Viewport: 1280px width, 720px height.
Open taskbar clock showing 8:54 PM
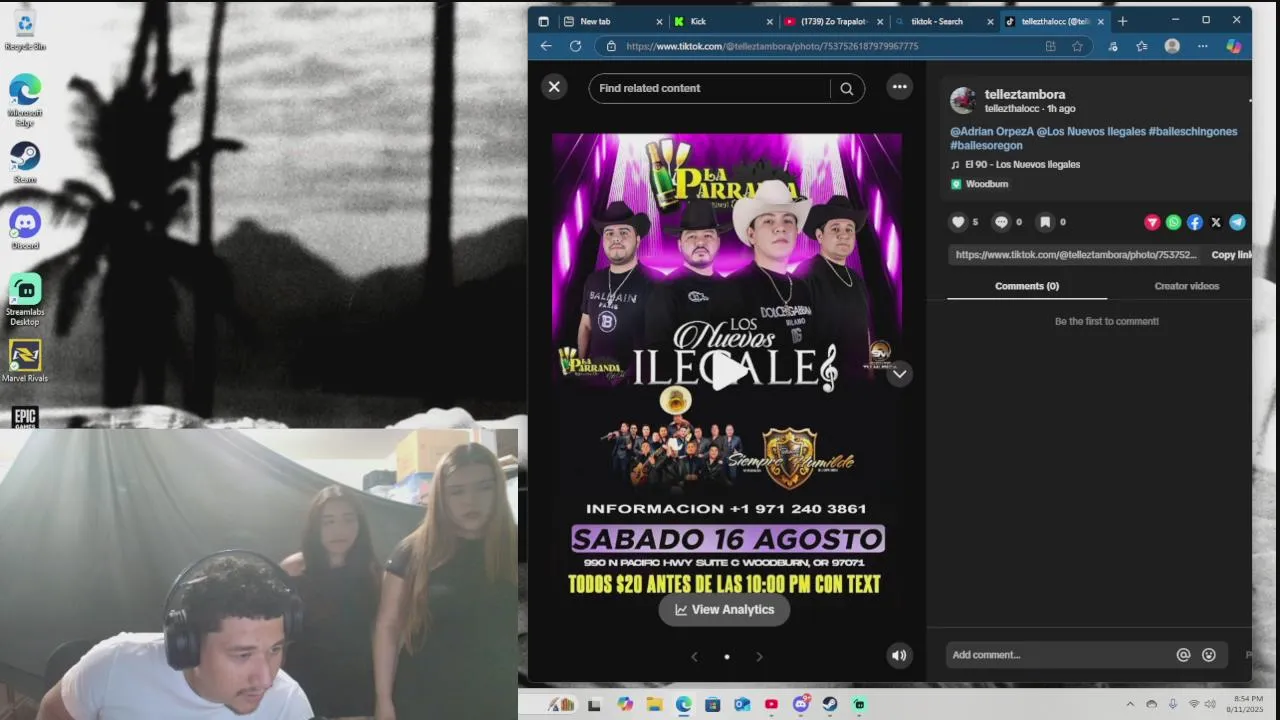click(1247, 704)
